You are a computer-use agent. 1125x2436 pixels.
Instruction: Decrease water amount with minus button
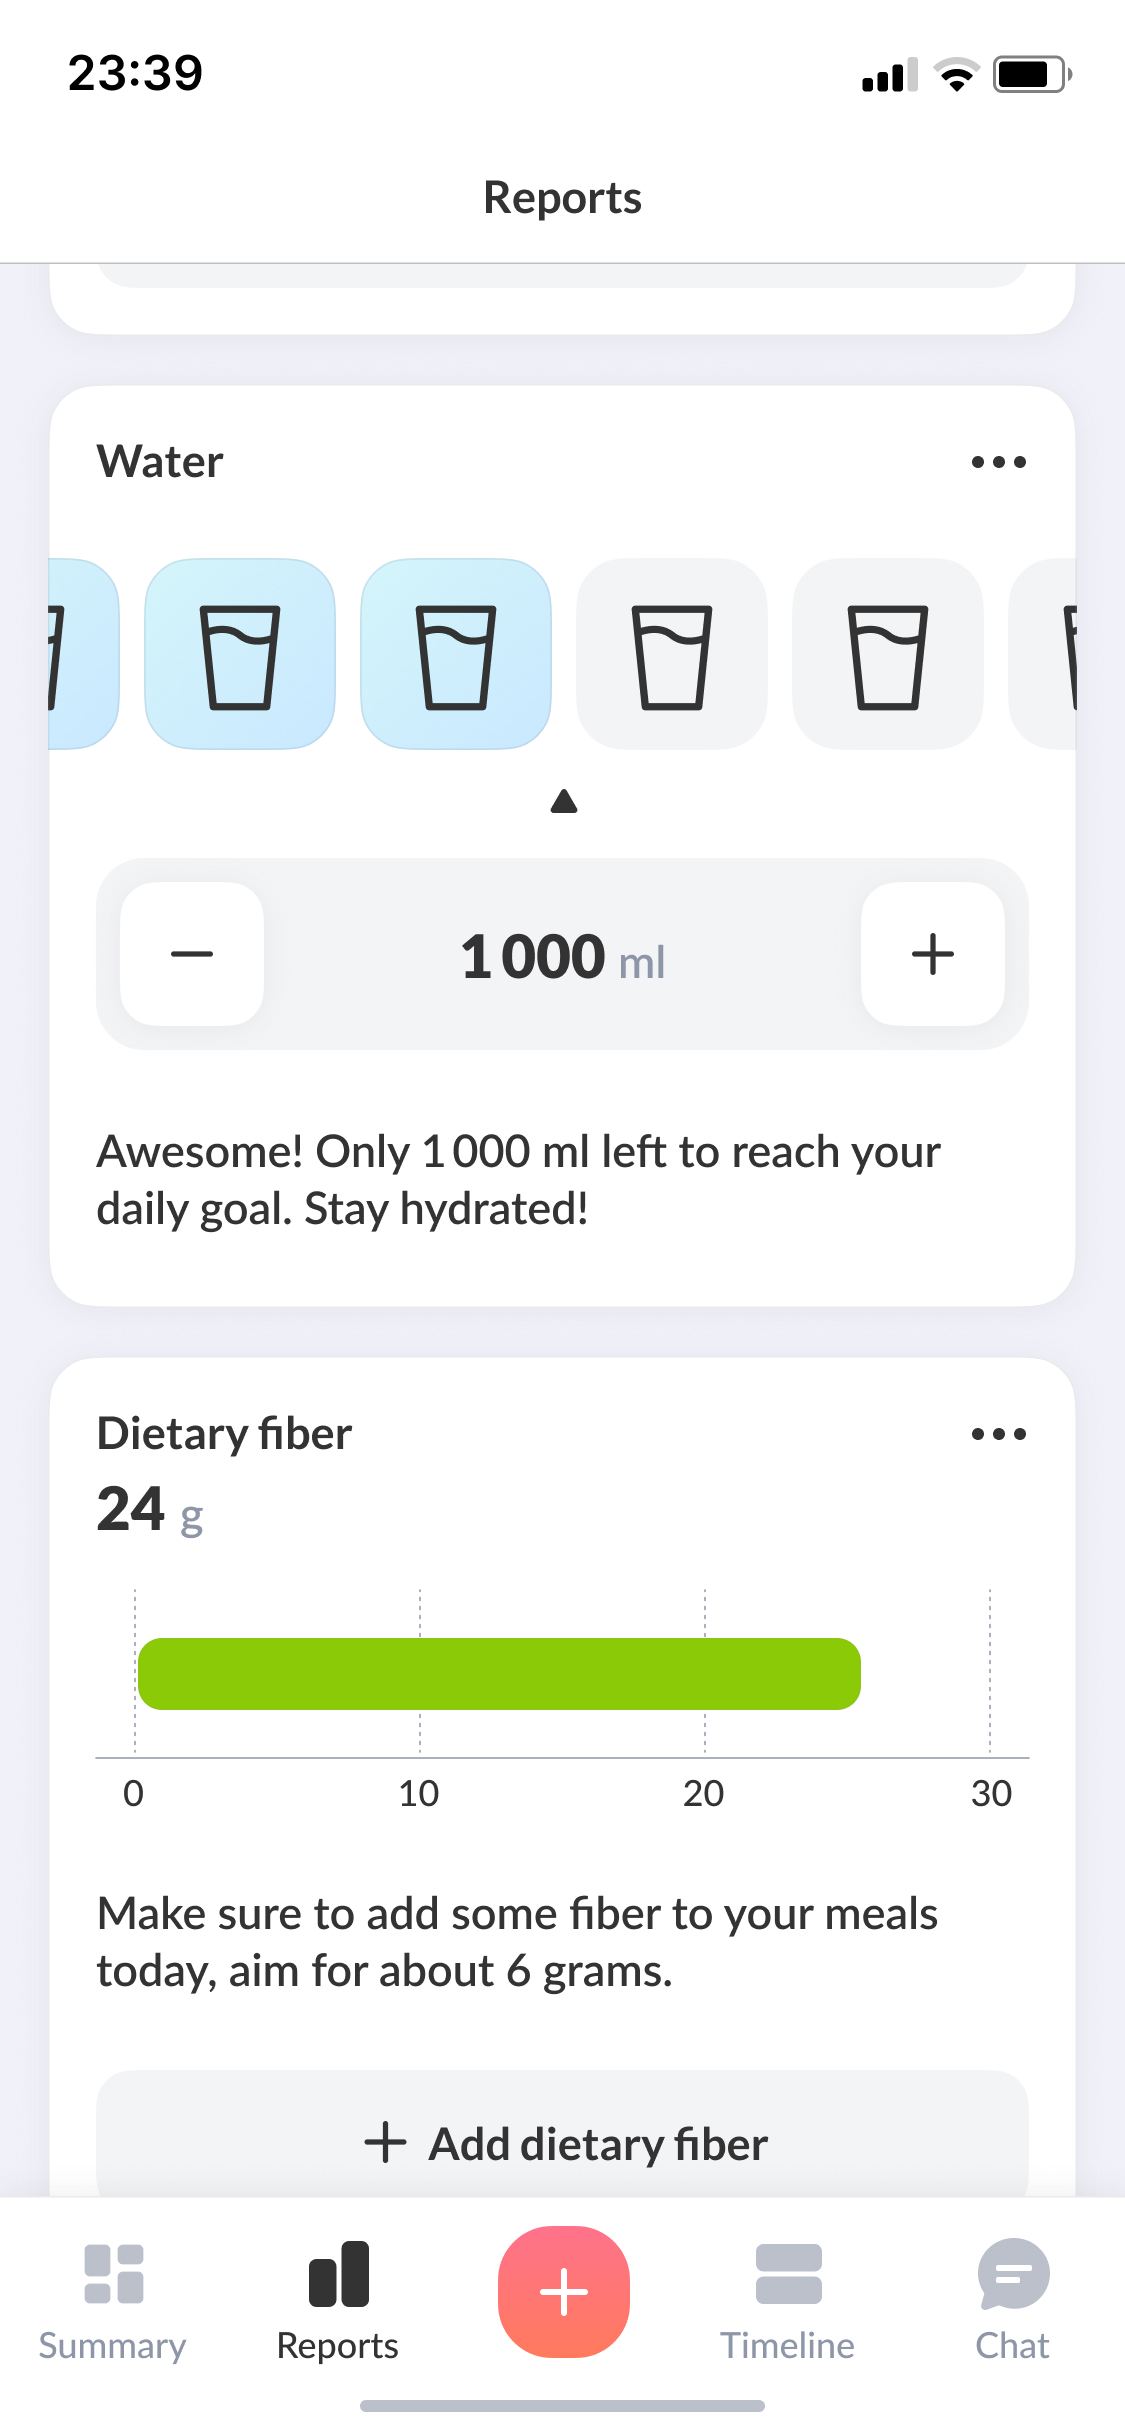point(192,954)
